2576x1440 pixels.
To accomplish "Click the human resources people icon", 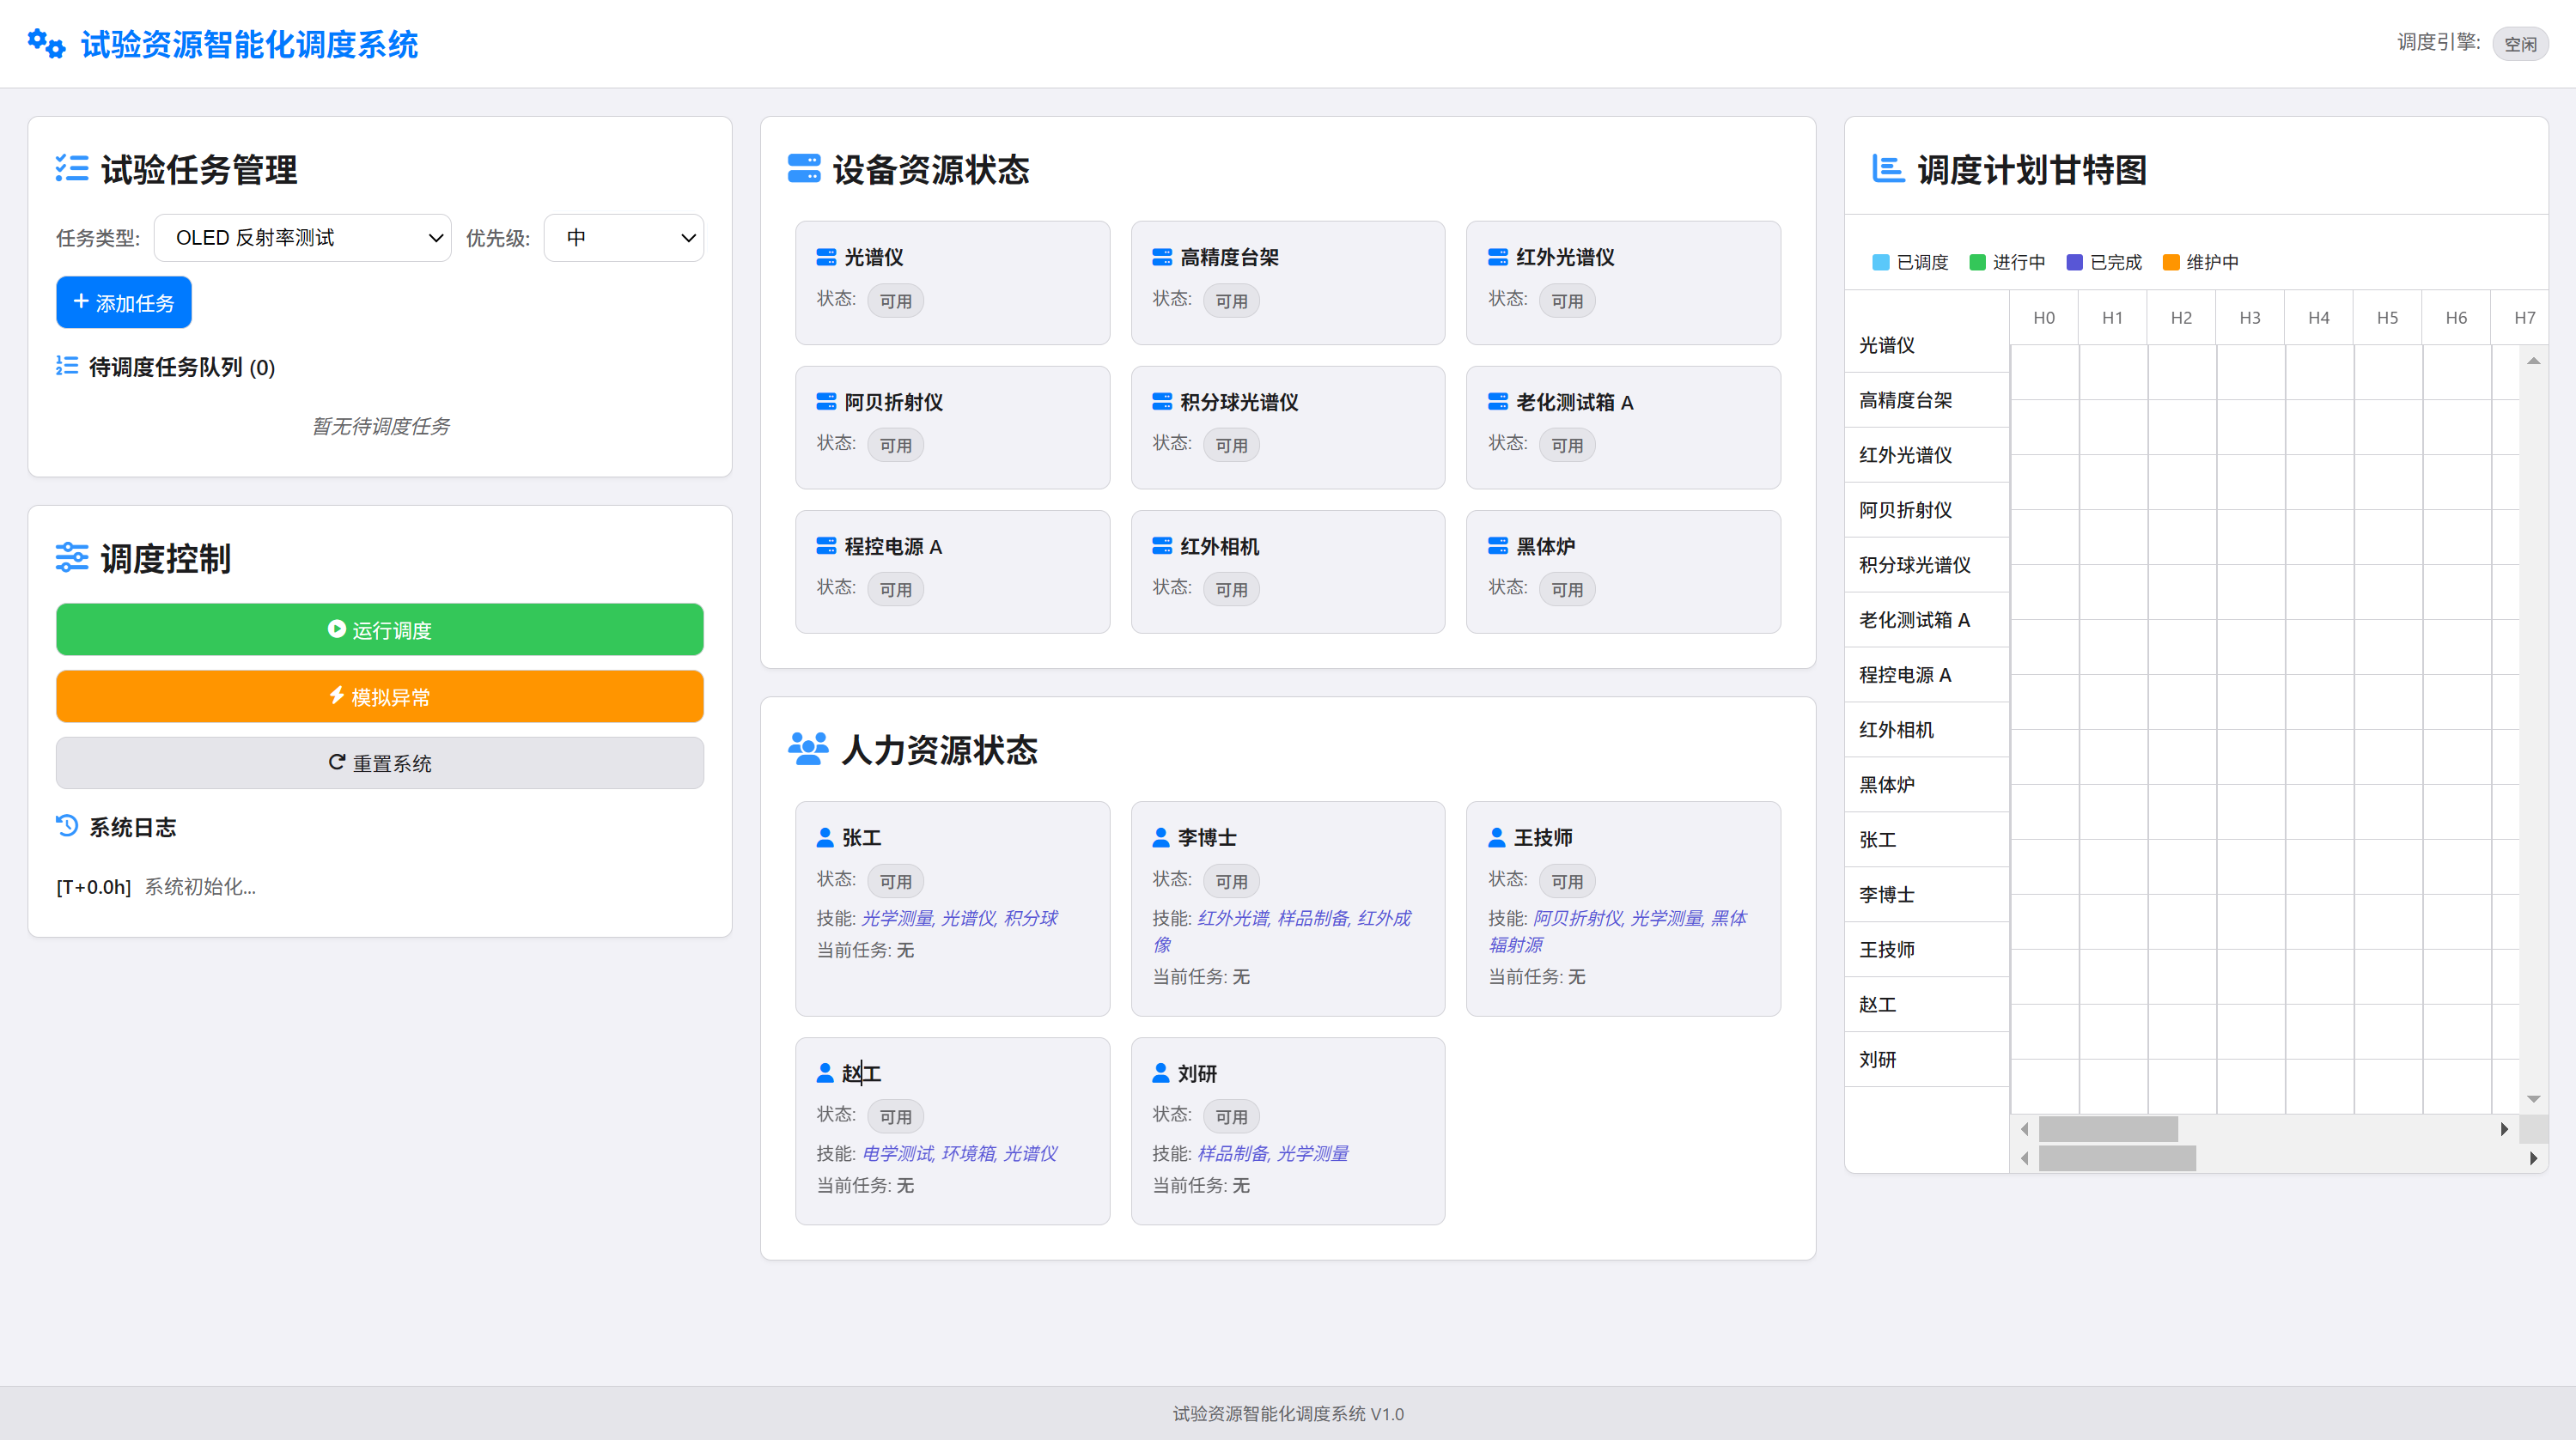I will tap(808, 749).
